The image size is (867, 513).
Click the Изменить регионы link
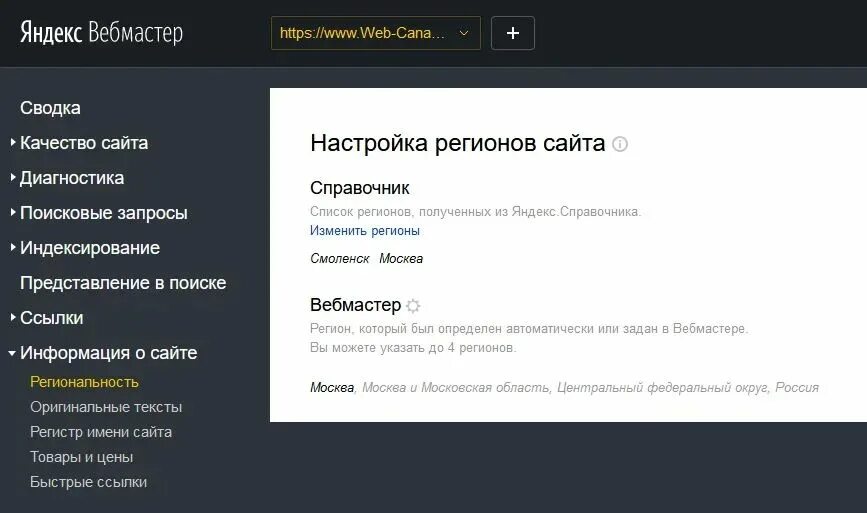(364, 231)
